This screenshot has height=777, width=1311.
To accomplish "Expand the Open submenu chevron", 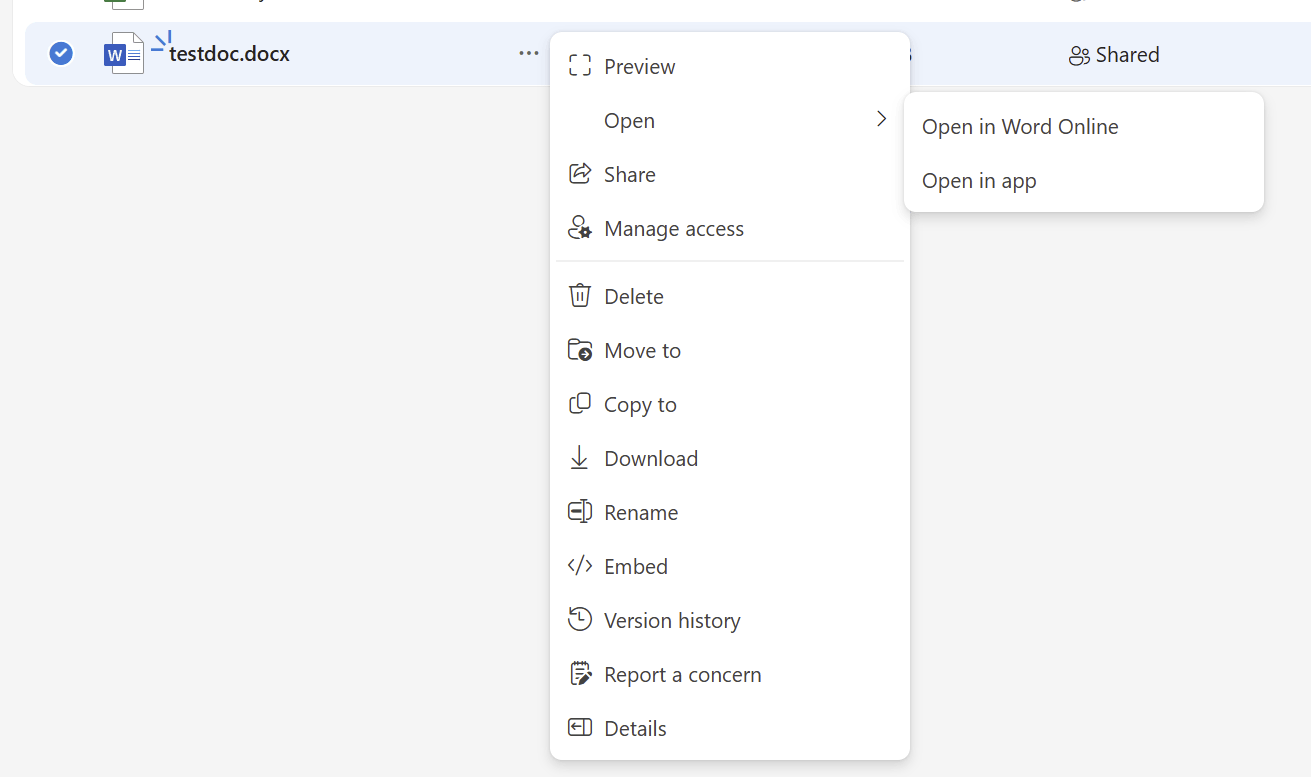I will [881, 120].
